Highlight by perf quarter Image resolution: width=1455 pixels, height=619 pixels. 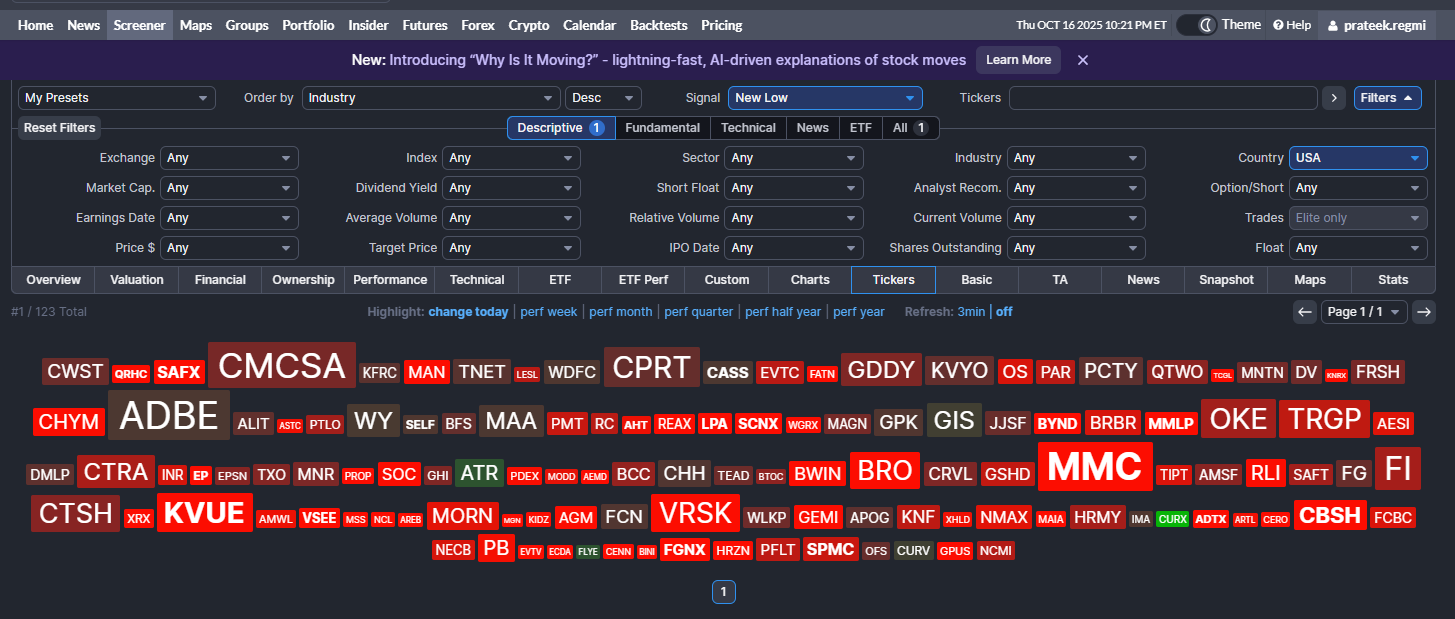pyautogui.click(x=699, y=312)
